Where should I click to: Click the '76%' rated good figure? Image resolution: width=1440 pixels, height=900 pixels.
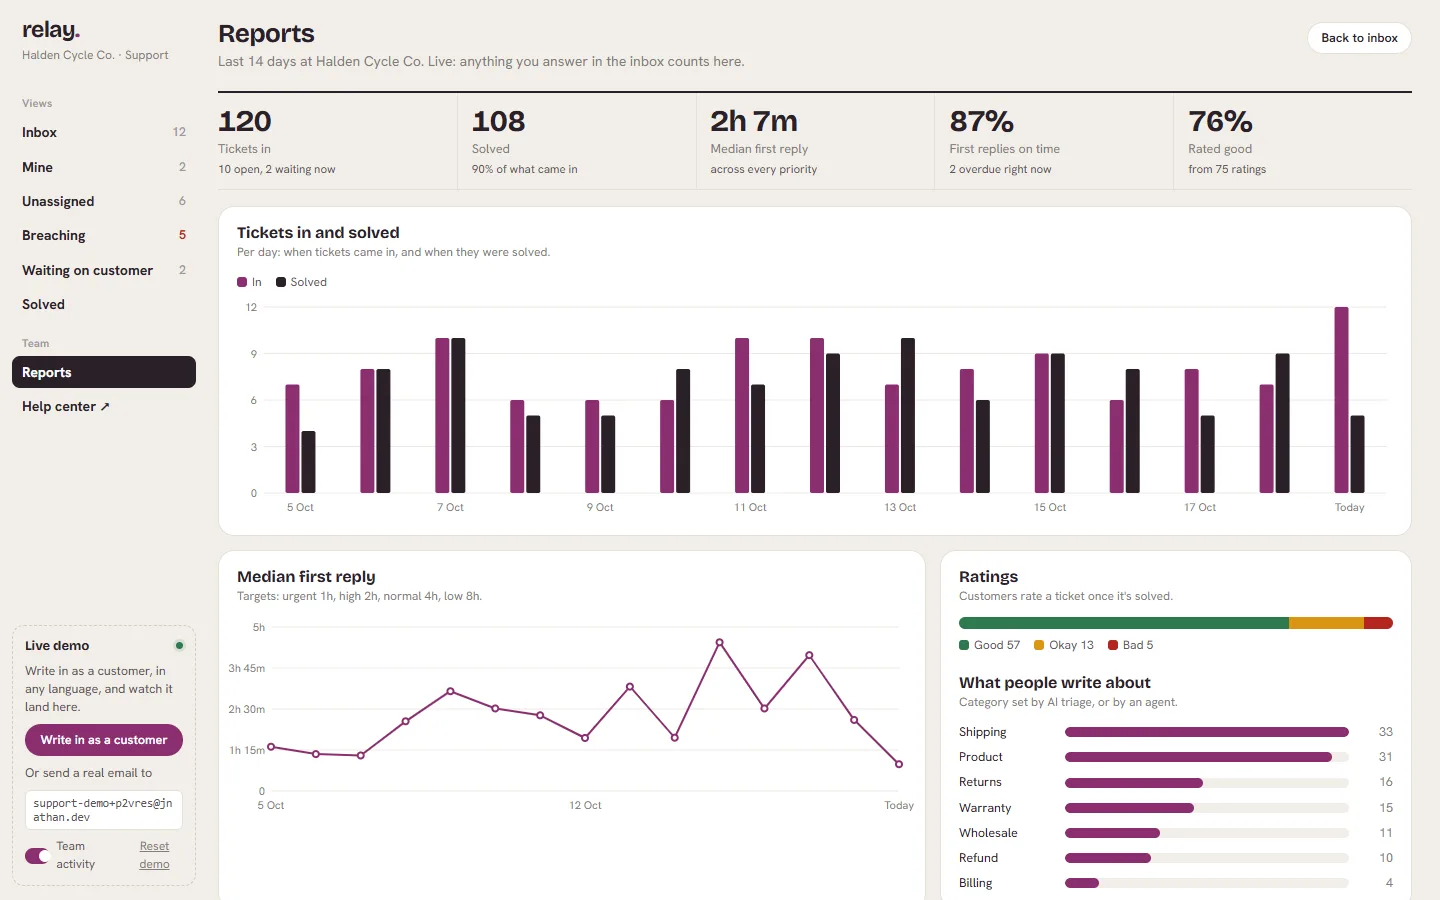point(1220,121)
